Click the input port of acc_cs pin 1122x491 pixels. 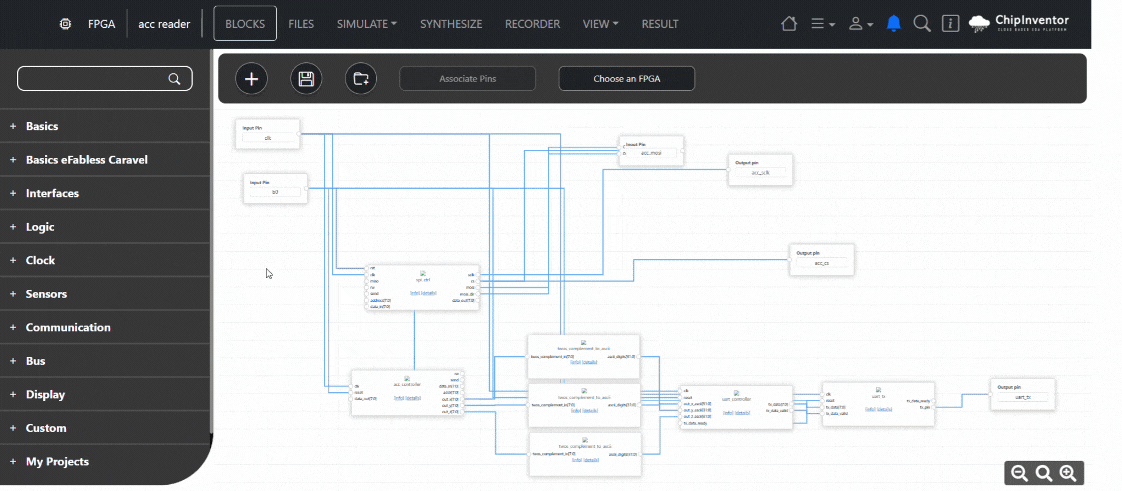tap(790, 259)
